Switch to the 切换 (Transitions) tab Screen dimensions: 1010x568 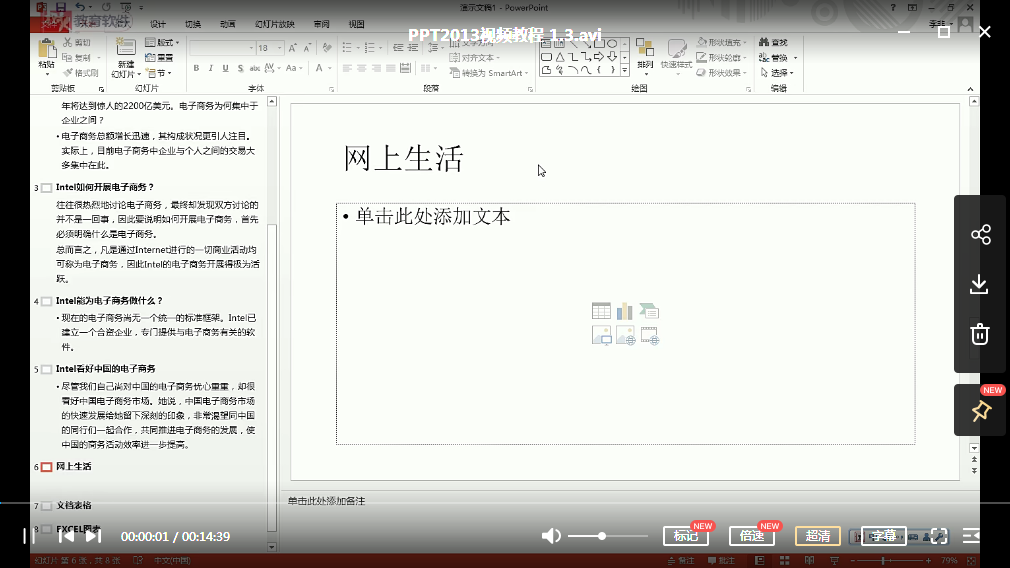point(193,24)
